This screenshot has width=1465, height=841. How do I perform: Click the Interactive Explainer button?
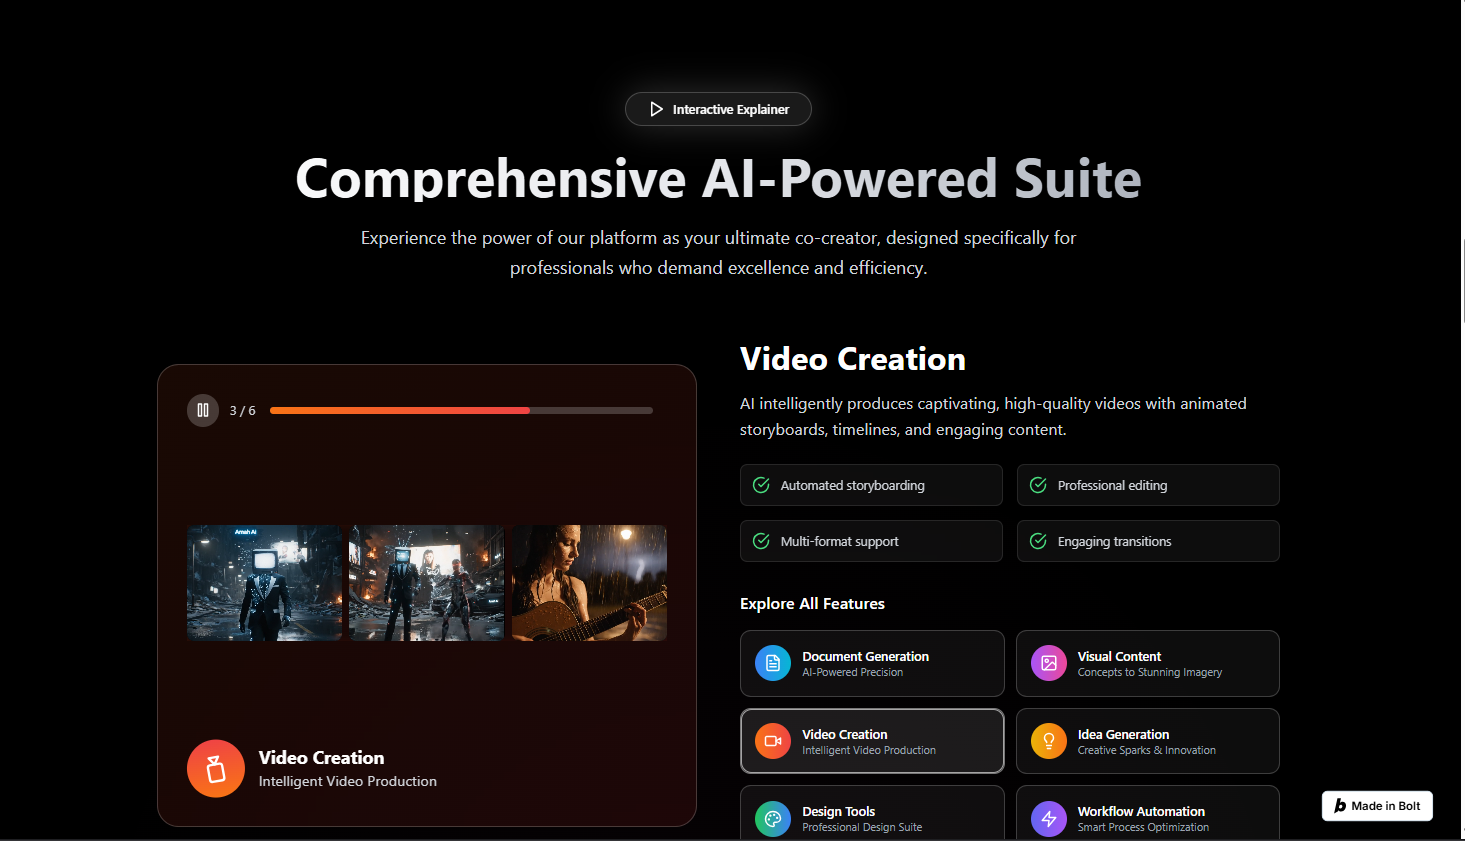pos(718,109)
